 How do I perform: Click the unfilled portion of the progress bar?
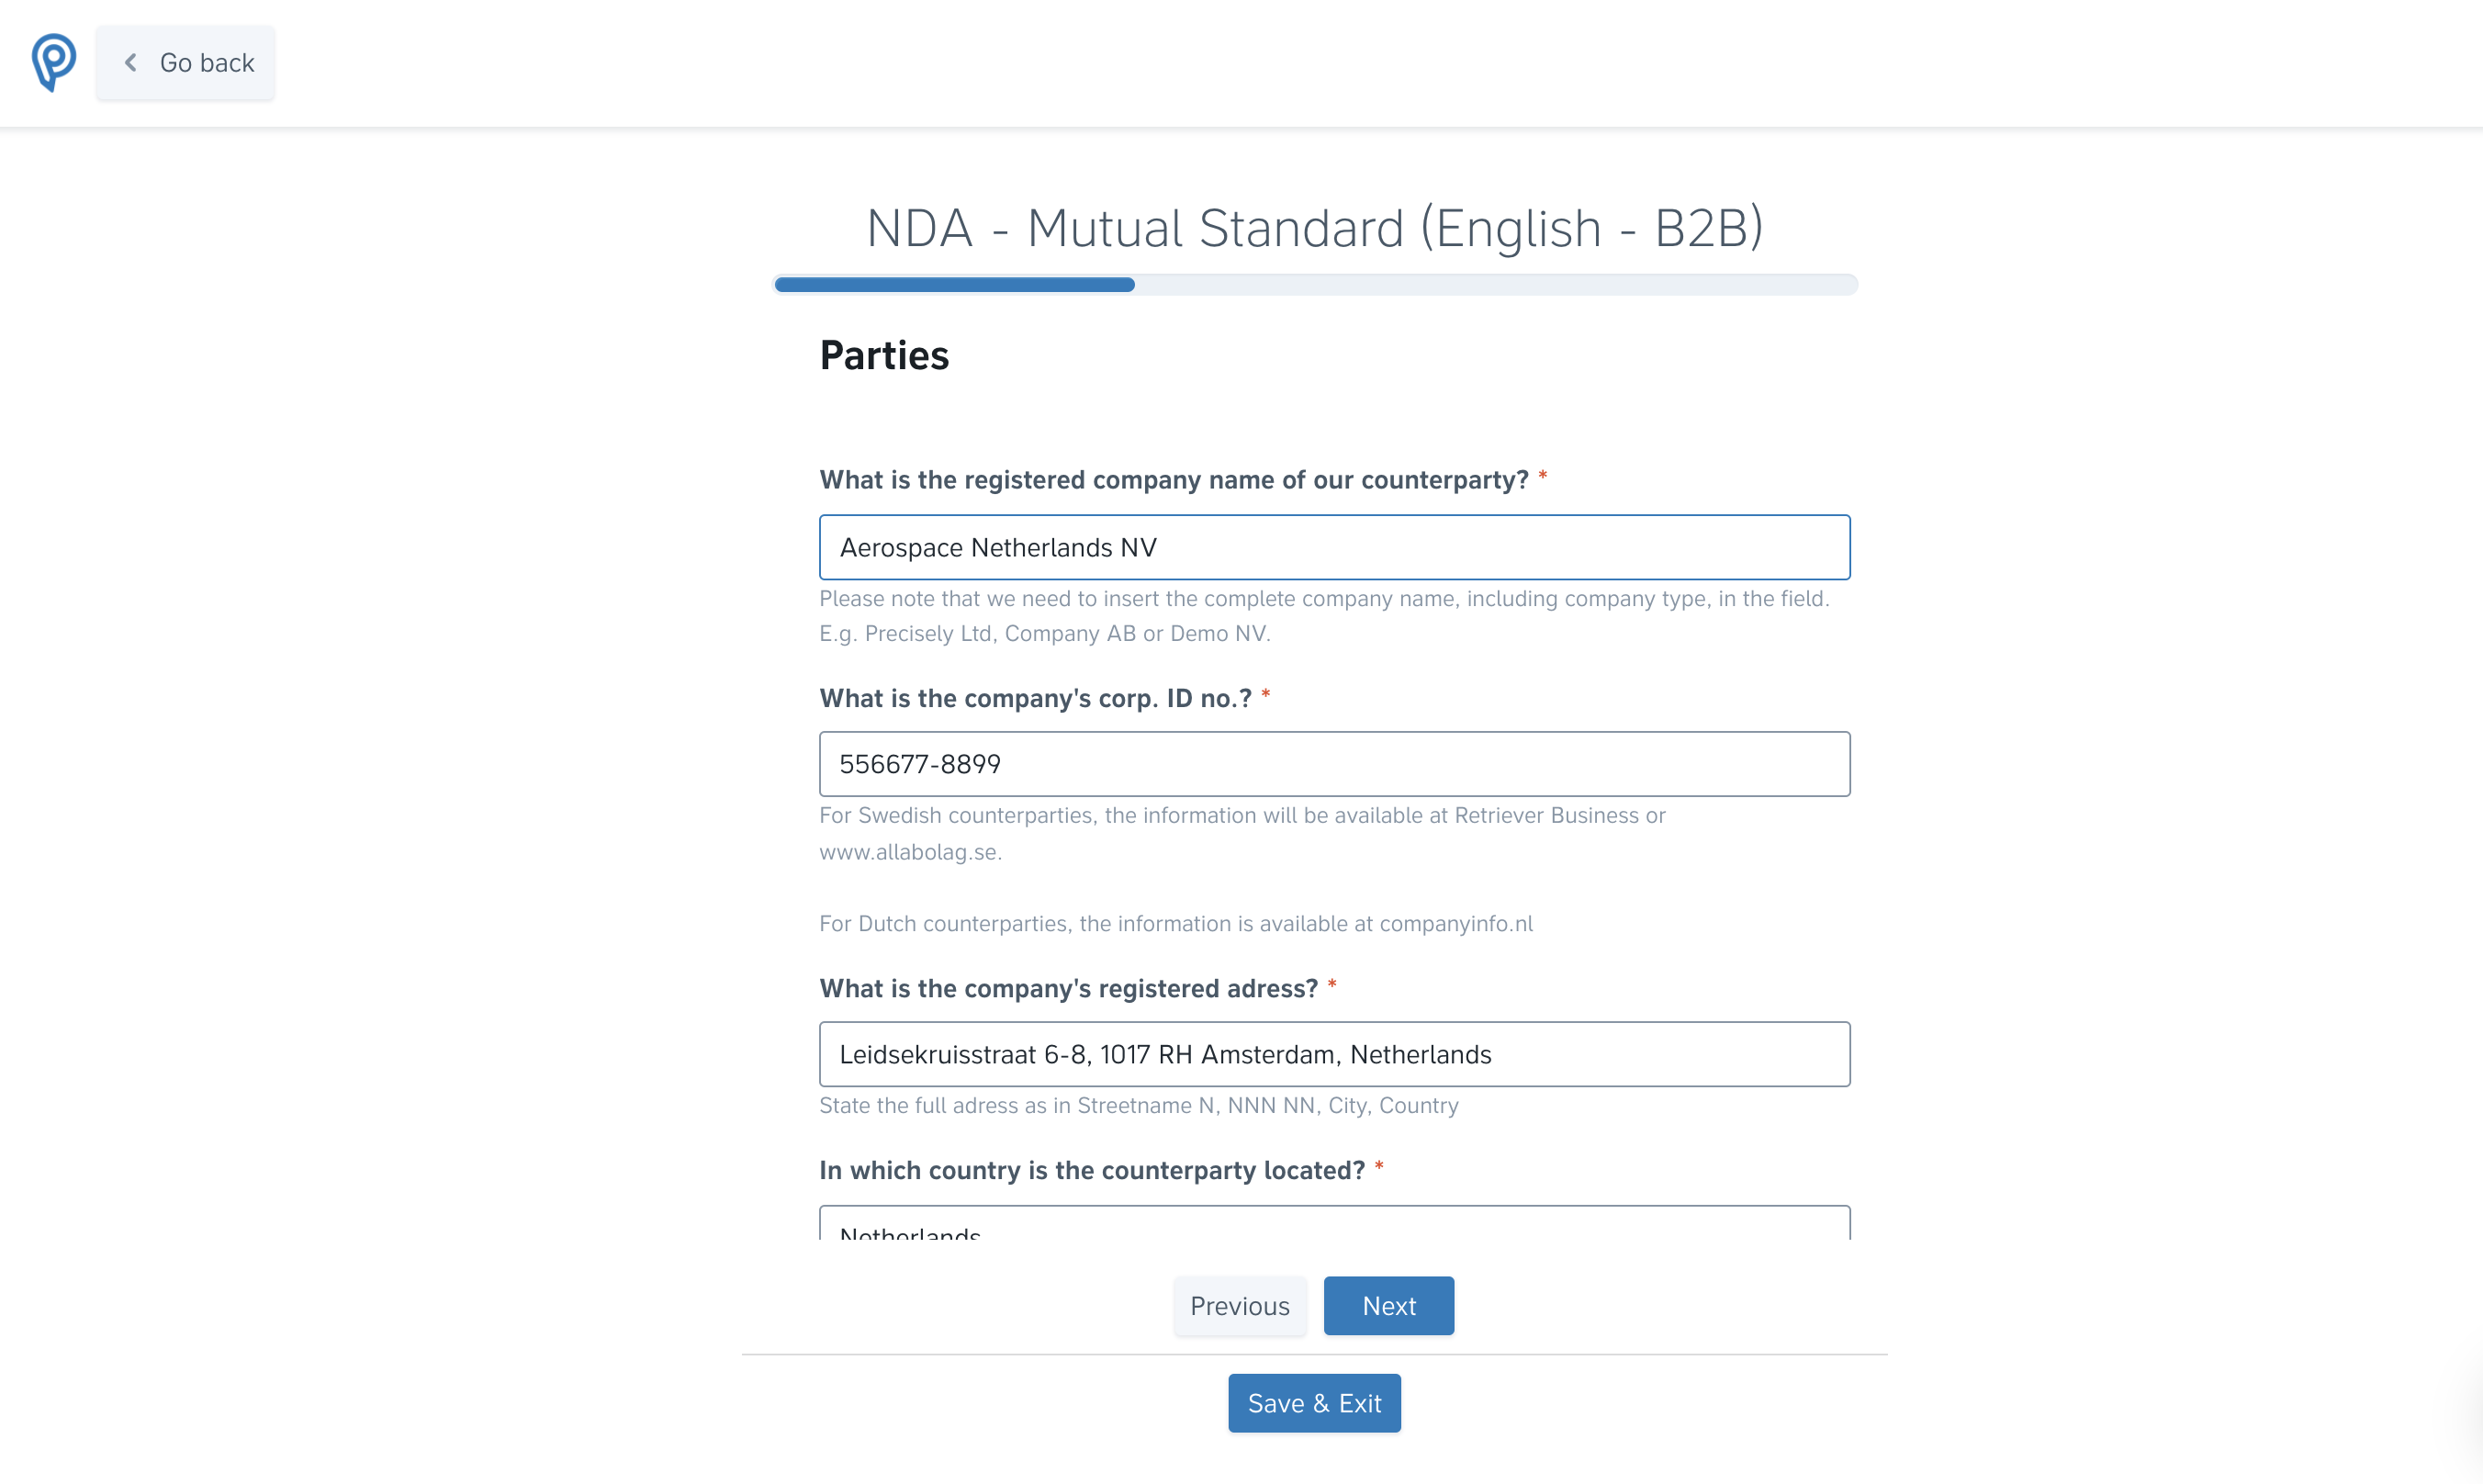(x=1496, y=285)
